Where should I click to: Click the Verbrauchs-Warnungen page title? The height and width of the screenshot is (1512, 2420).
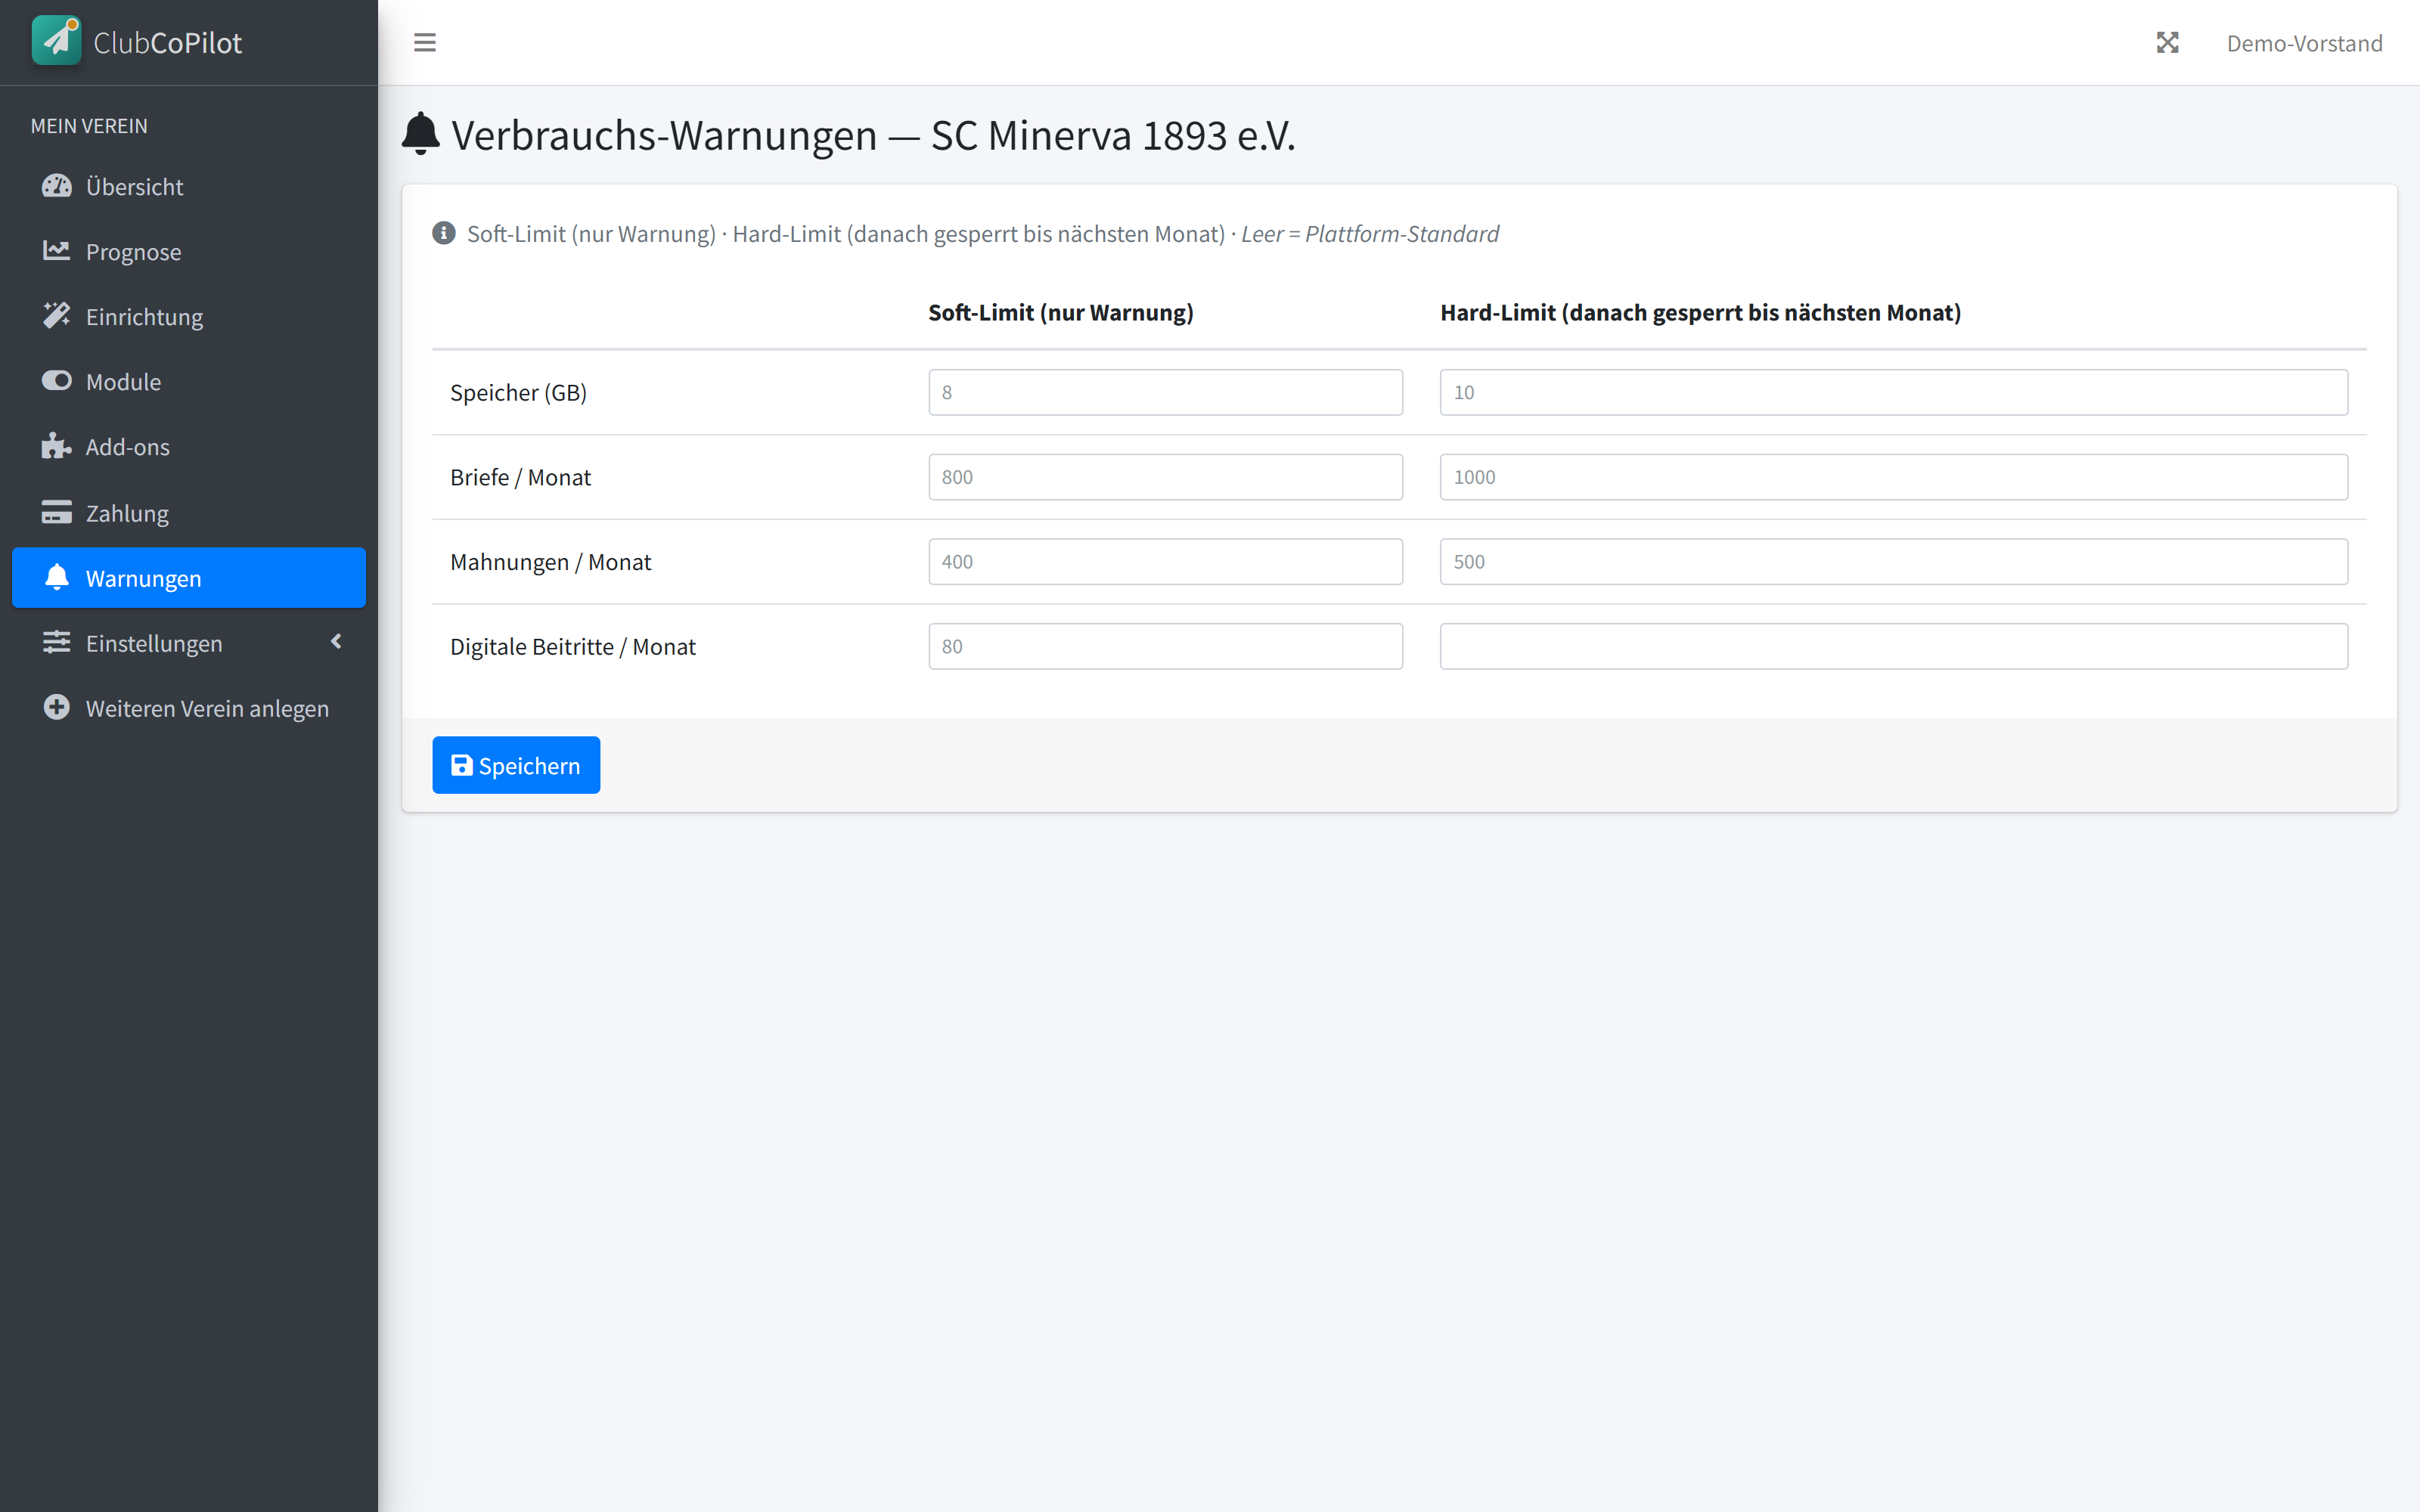[x=873, y=135]
